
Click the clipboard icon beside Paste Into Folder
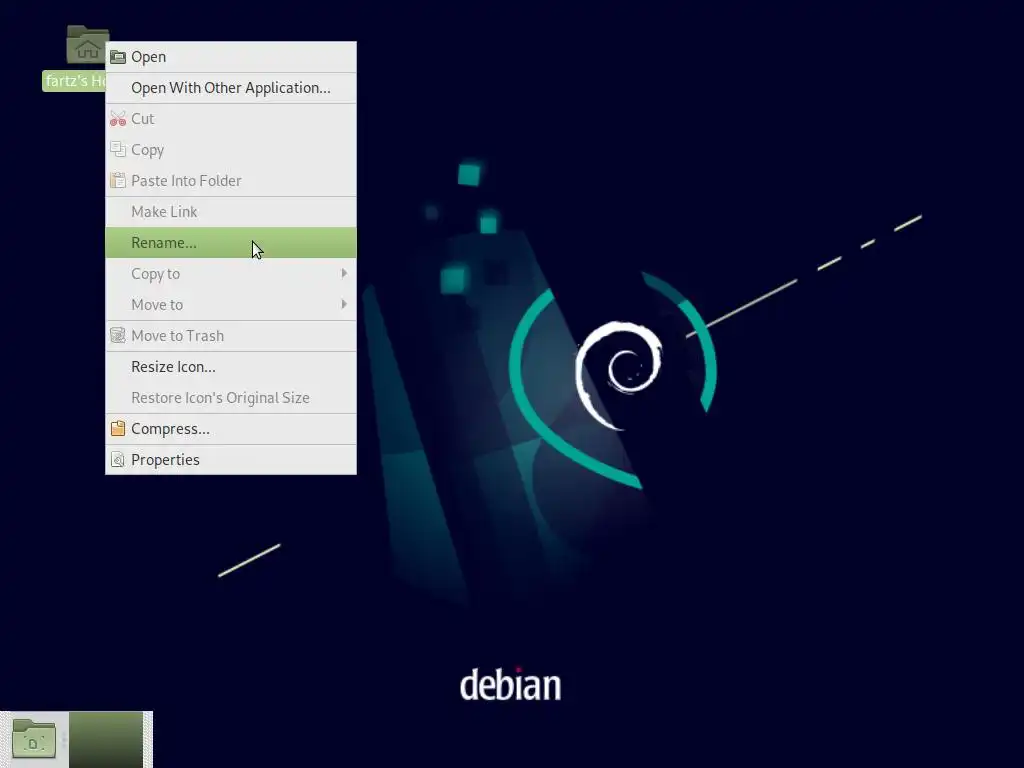click(x=118, y=181)
